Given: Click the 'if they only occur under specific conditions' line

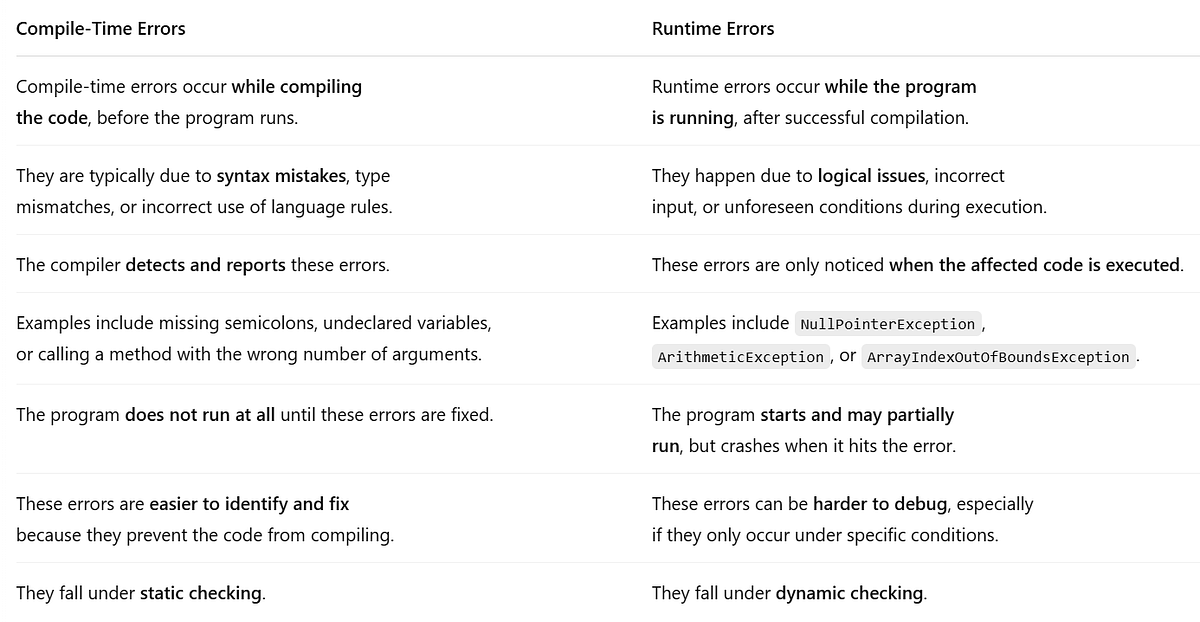Looking at the screenshot, I should (825, 535).
